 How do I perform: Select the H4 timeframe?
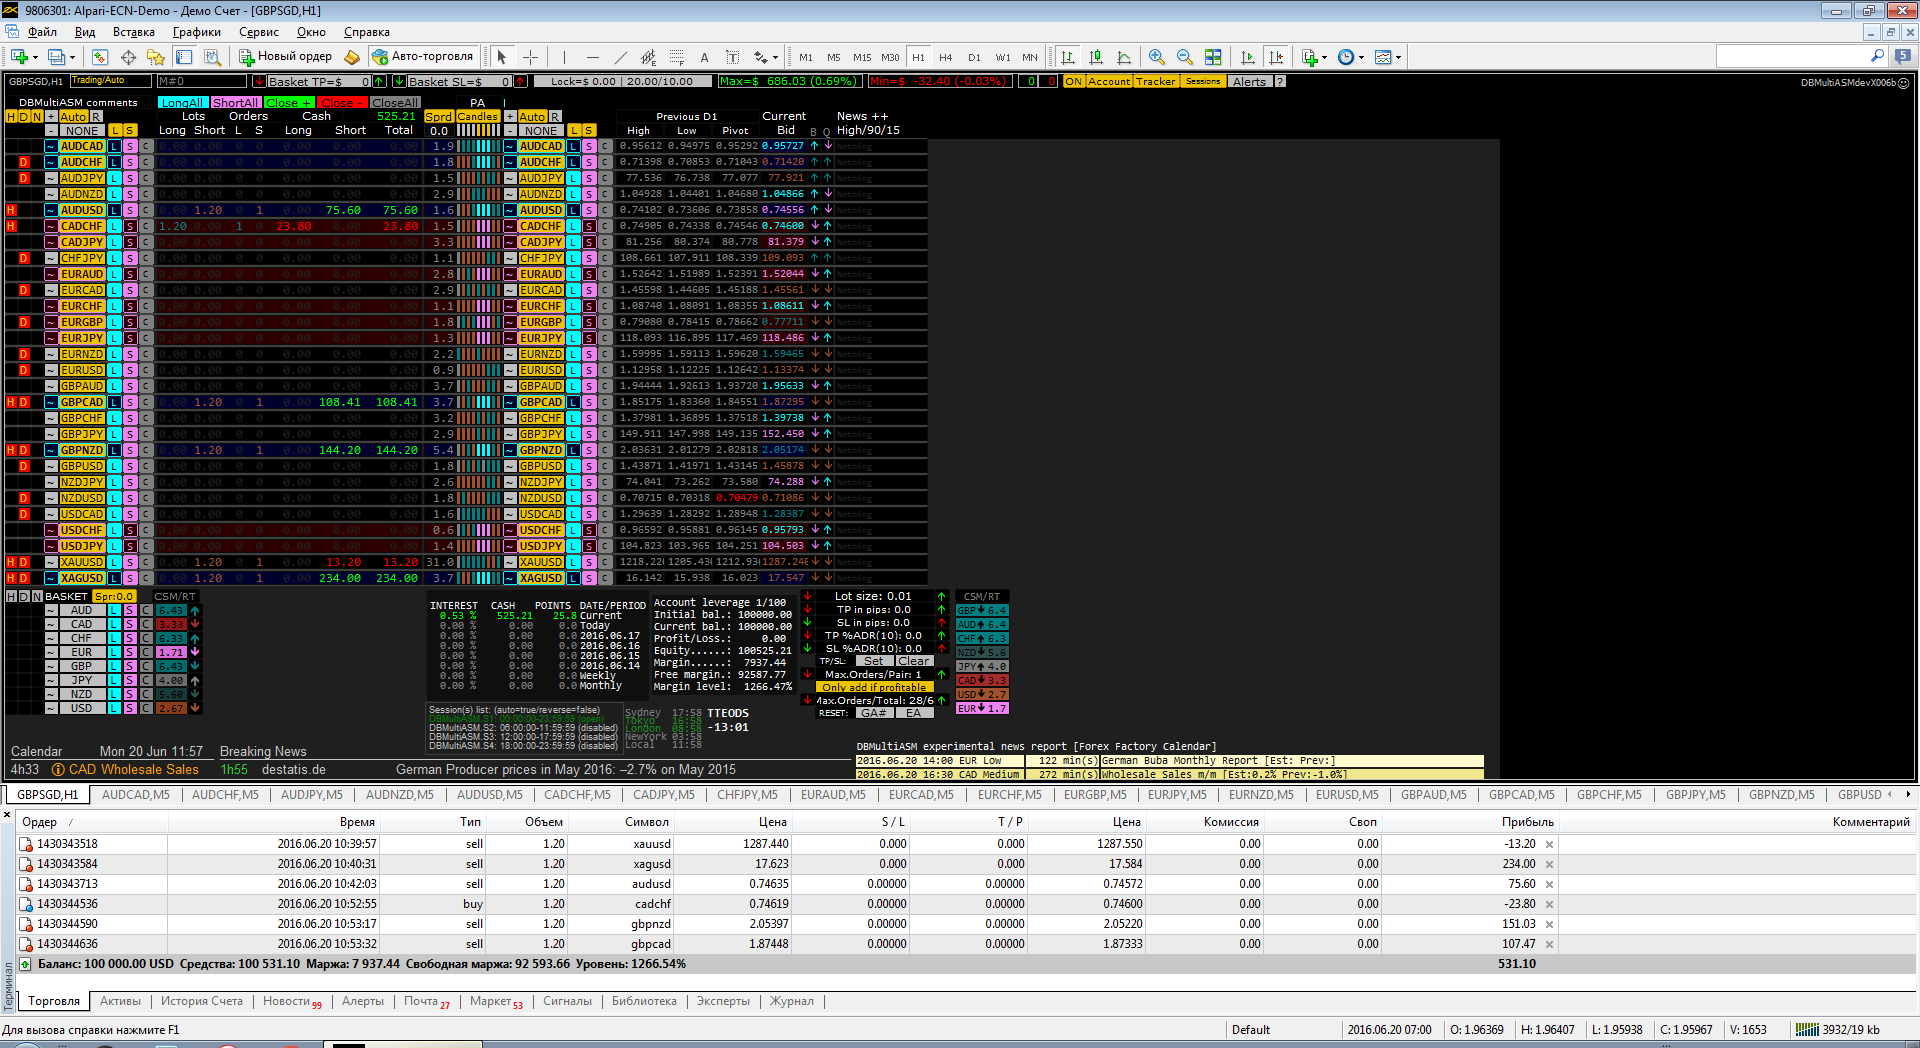coord(945,57)
